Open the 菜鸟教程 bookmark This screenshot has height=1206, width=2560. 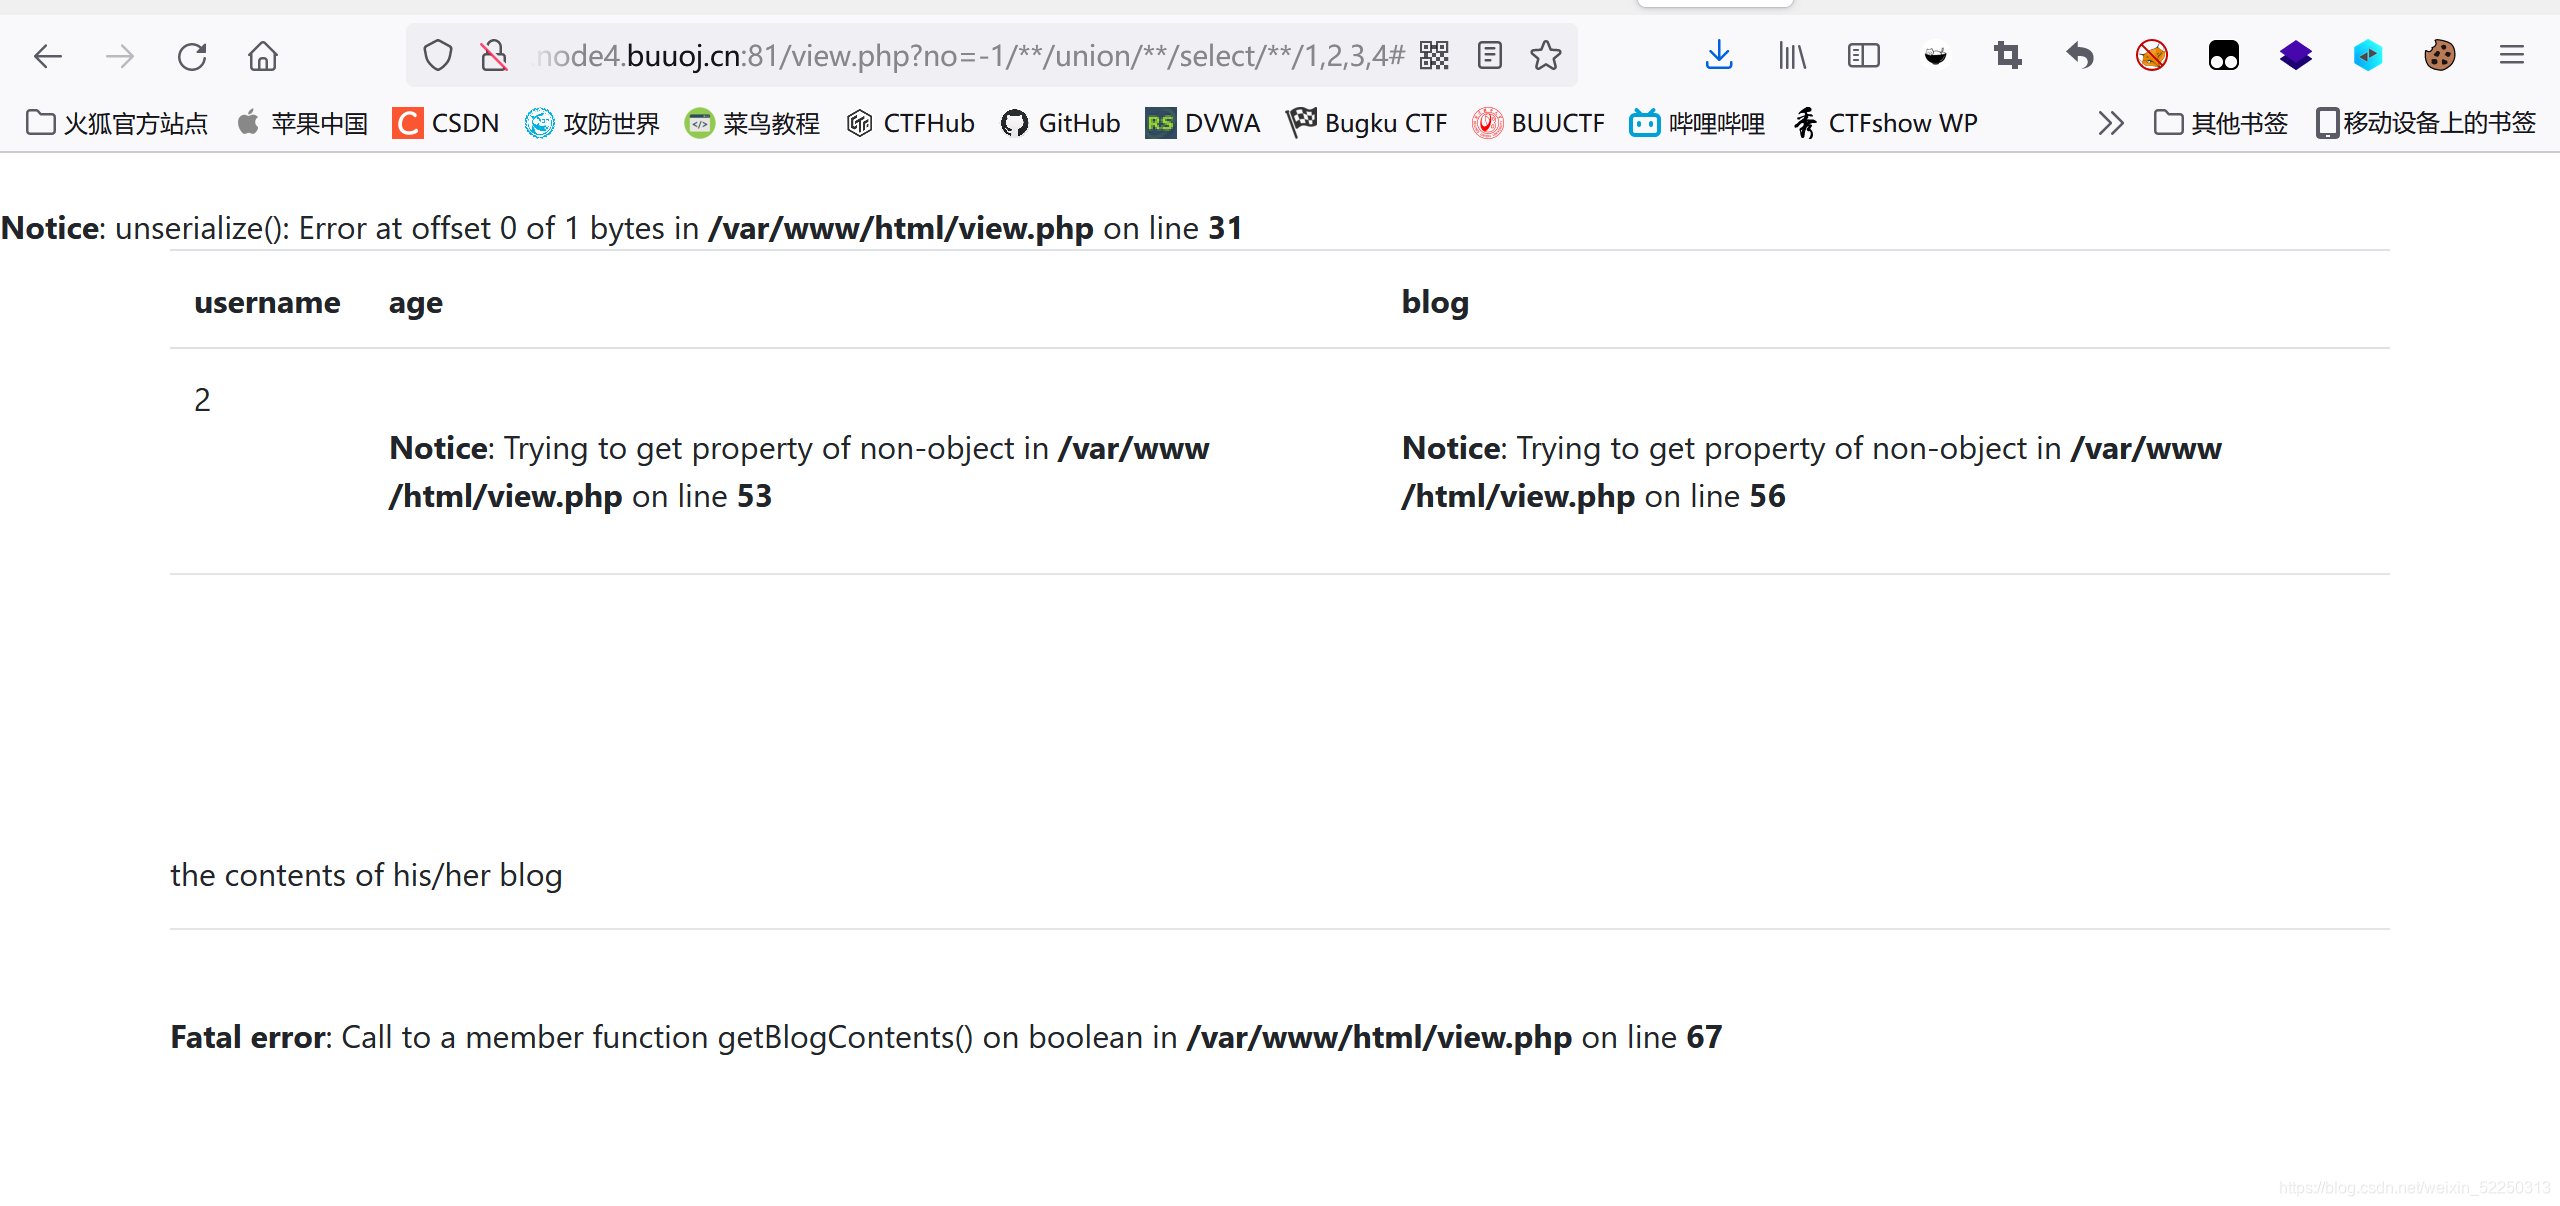tap(752, 124)
